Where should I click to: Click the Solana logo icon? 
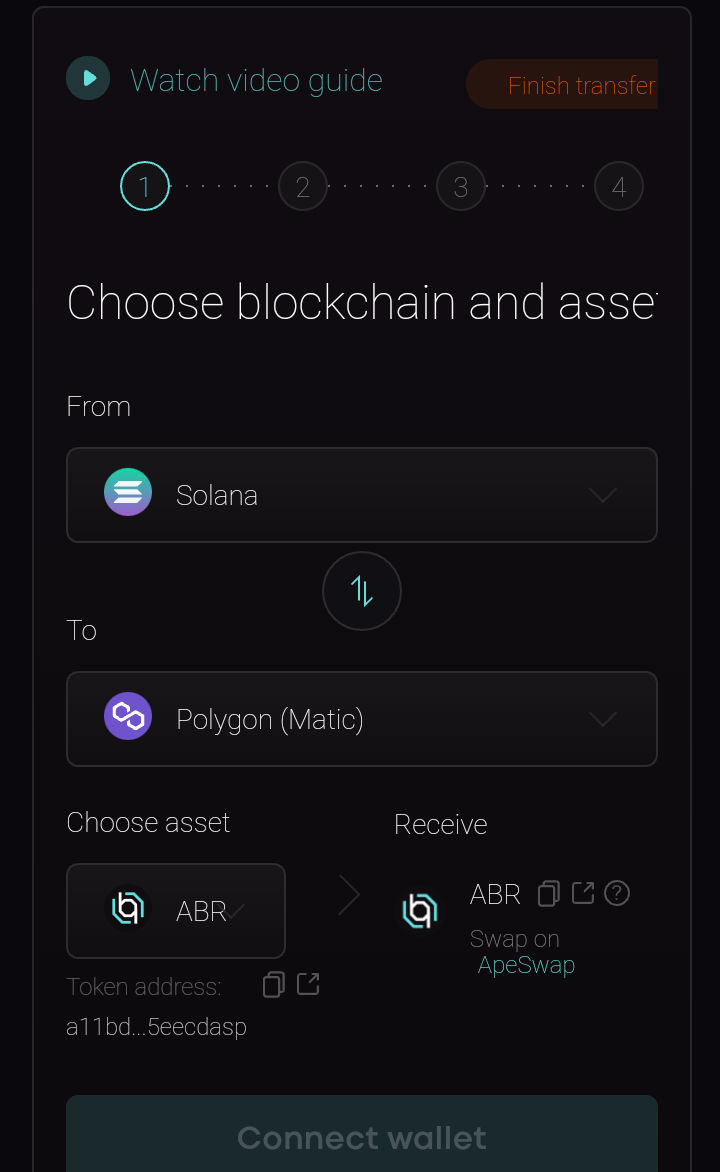point(128,493)
